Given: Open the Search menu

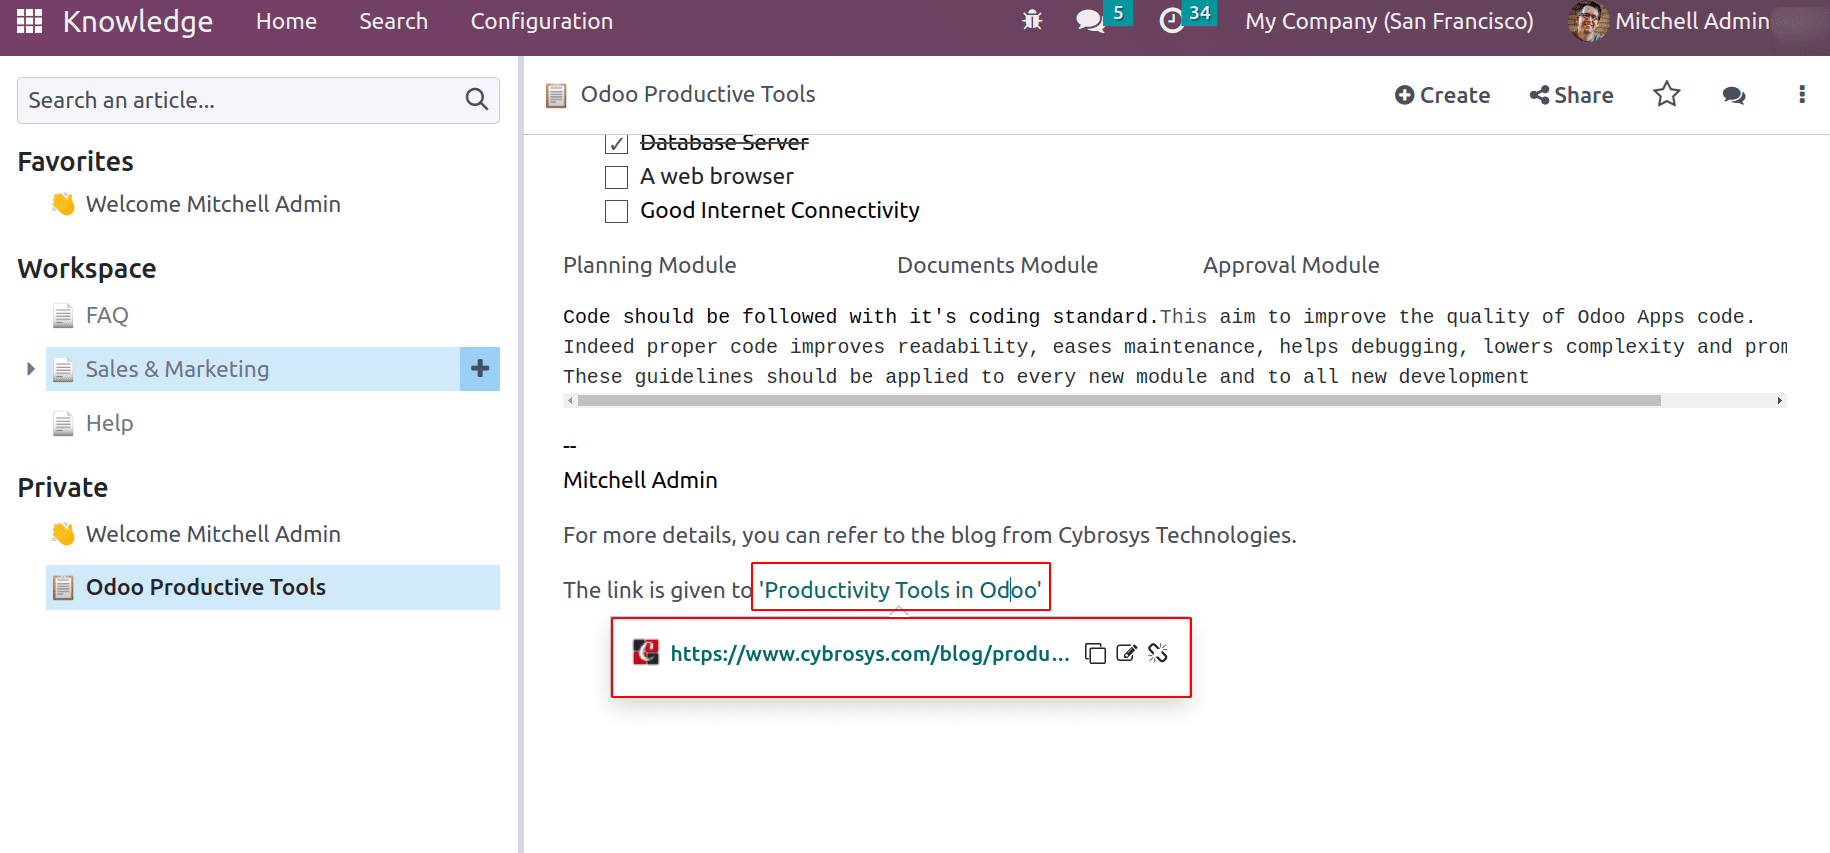Looking at the screenshot, I should pos(393,21).
